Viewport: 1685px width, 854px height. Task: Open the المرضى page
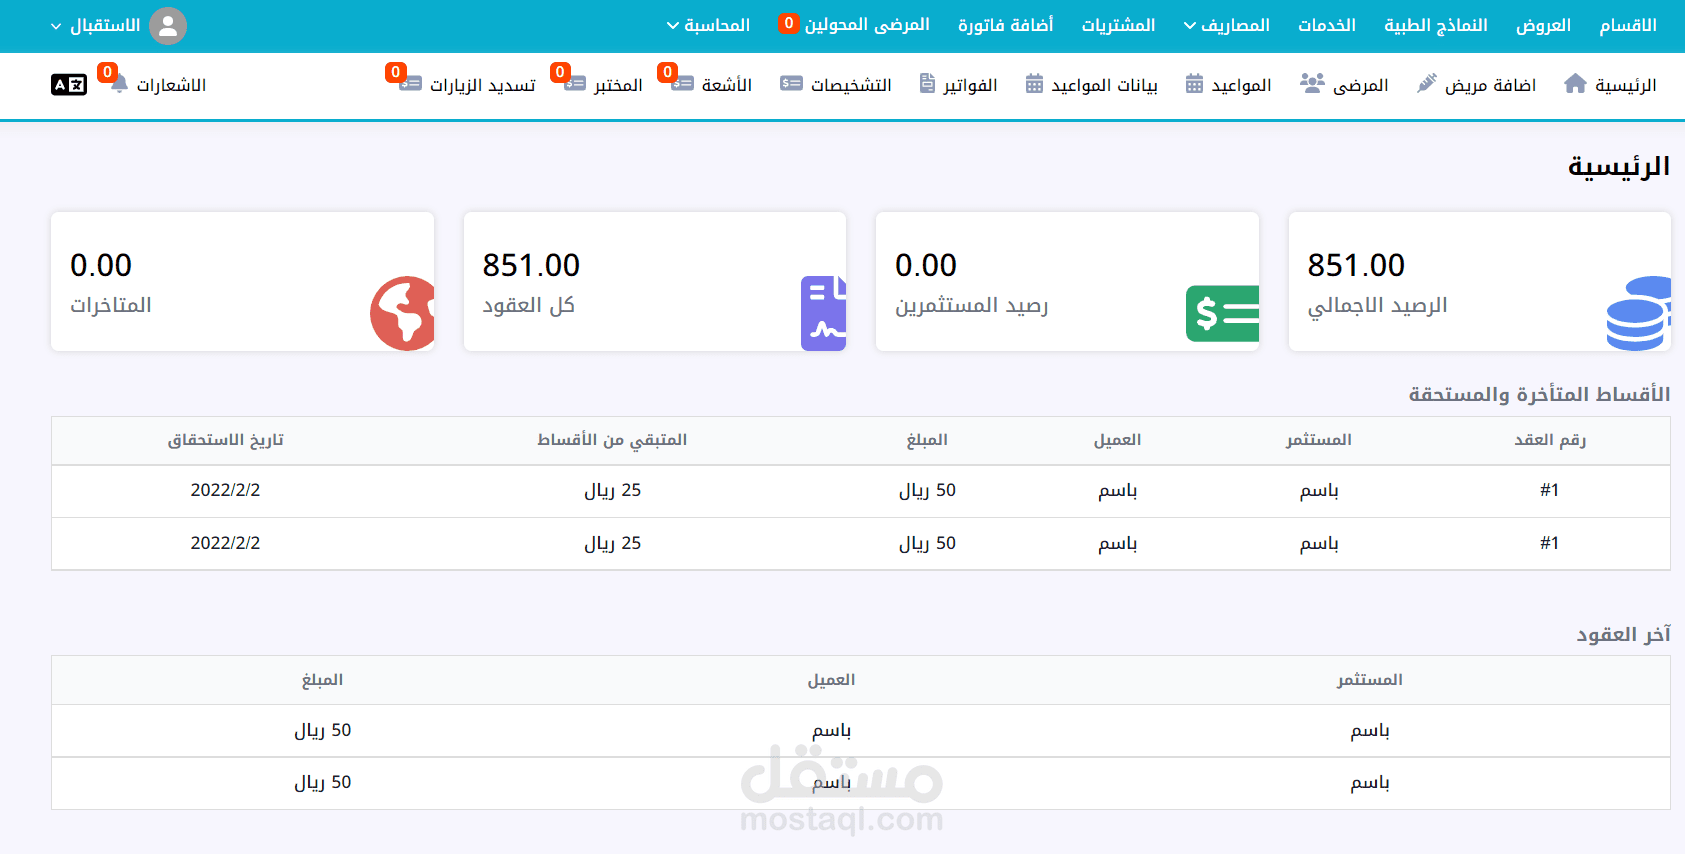(x=1360, y=85)
